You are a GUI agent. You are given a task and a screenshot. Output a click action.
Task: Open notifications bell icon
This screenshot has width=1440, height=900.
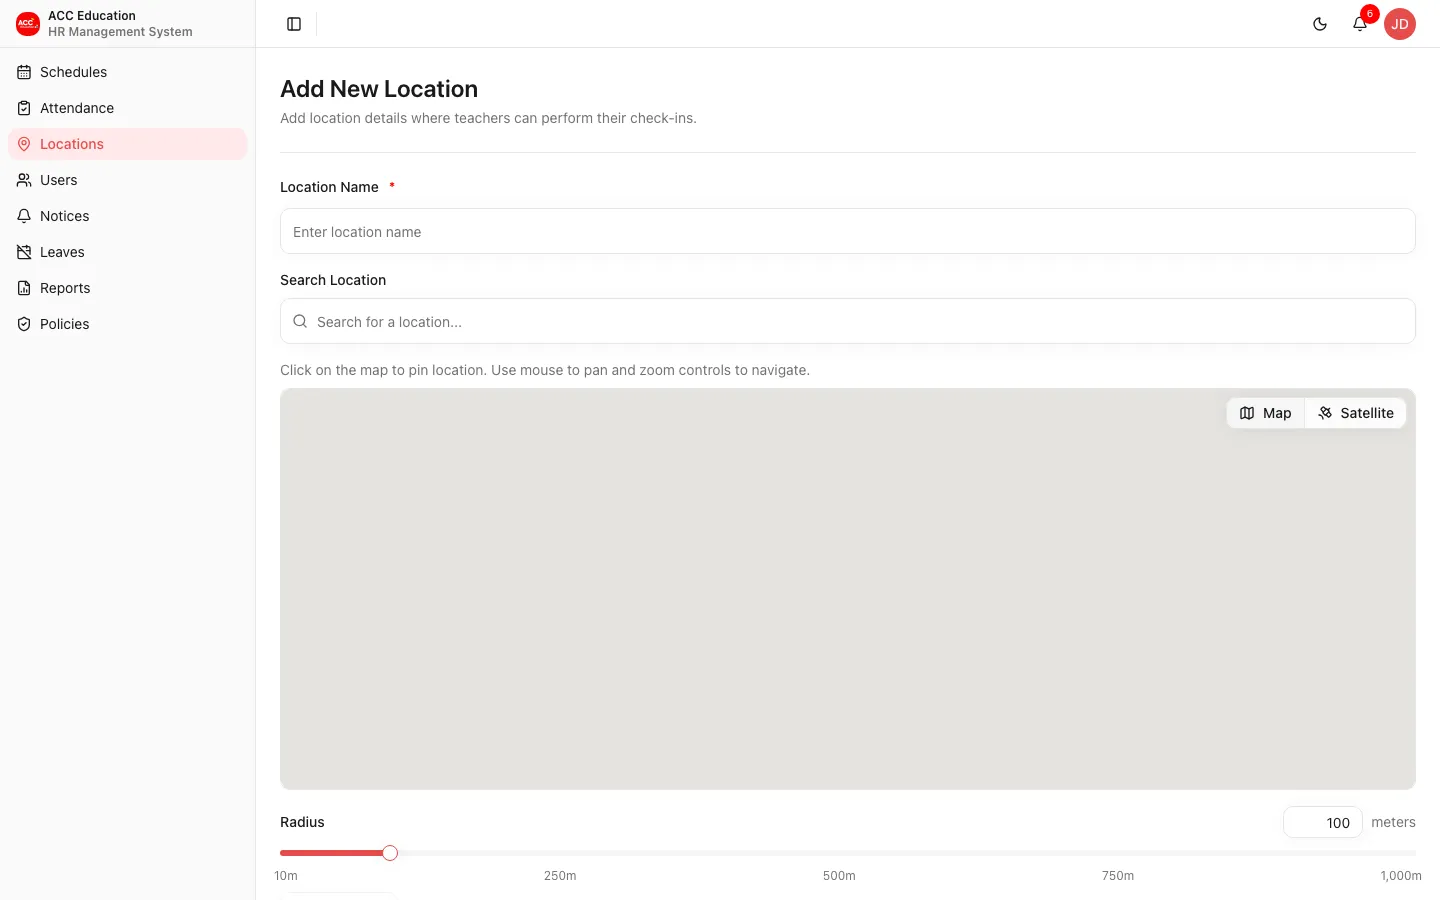coord(1360,24)
